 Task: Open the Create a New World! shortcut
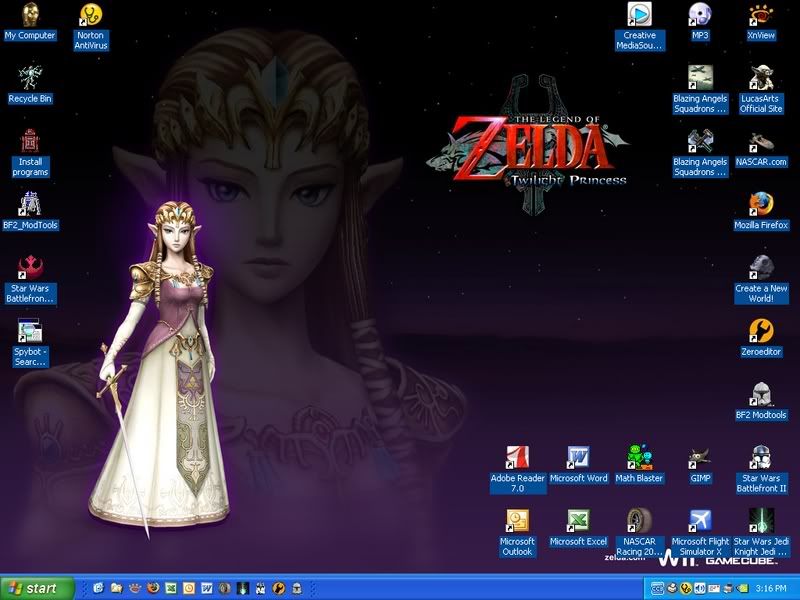pyautogui.click(x=761, y=280)
